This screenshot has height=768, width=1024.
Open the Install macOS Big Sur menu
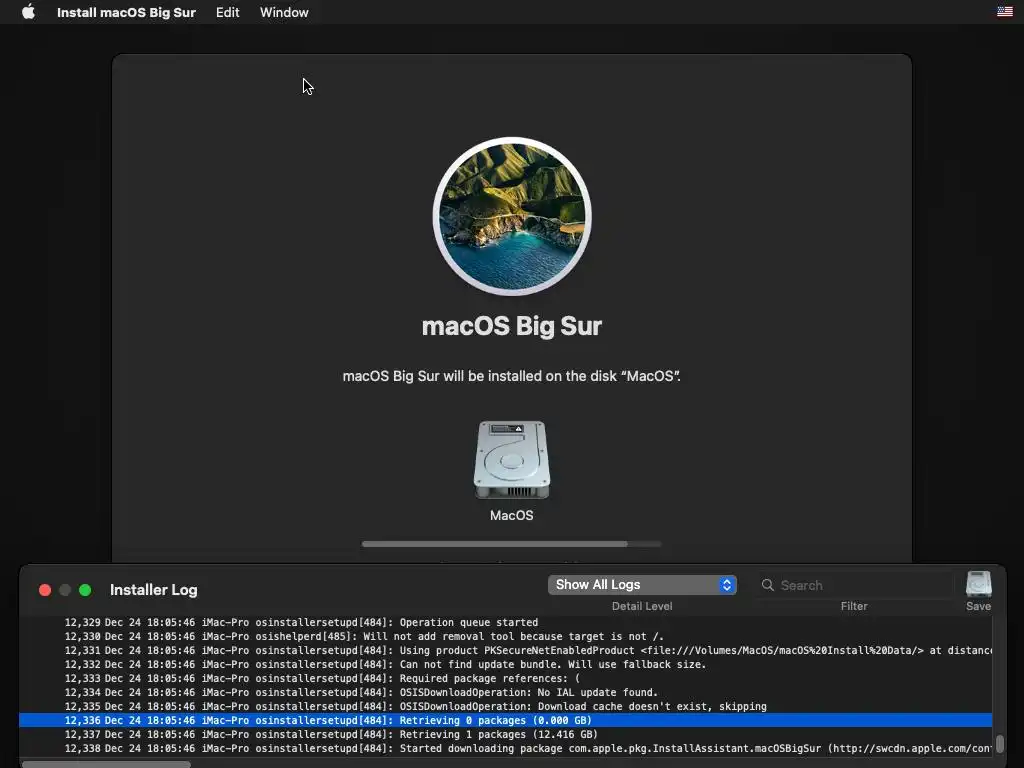point(126,12)
